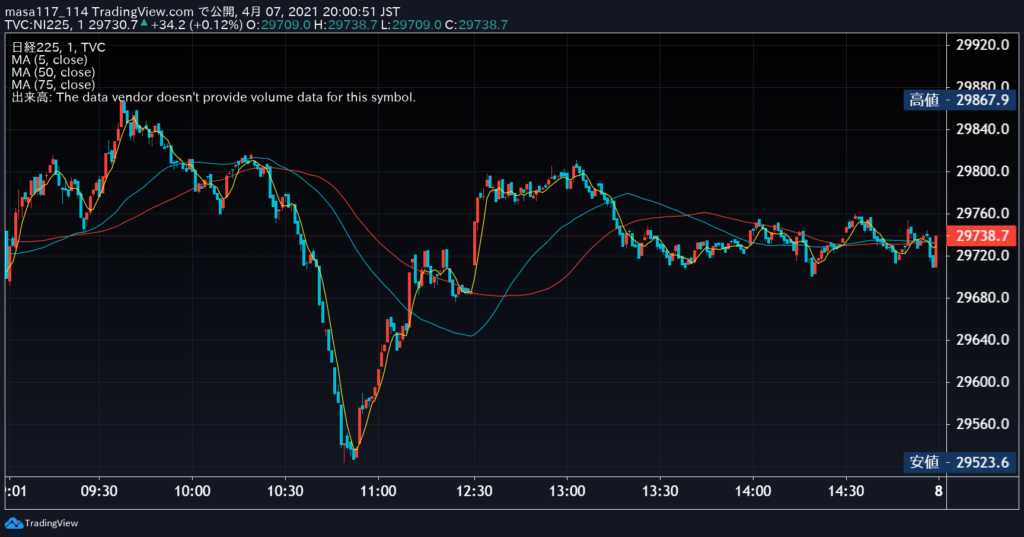Click the 29920.0 price axis value
The height and width of the screenshot is (537, 1024).
coord(982,45)
